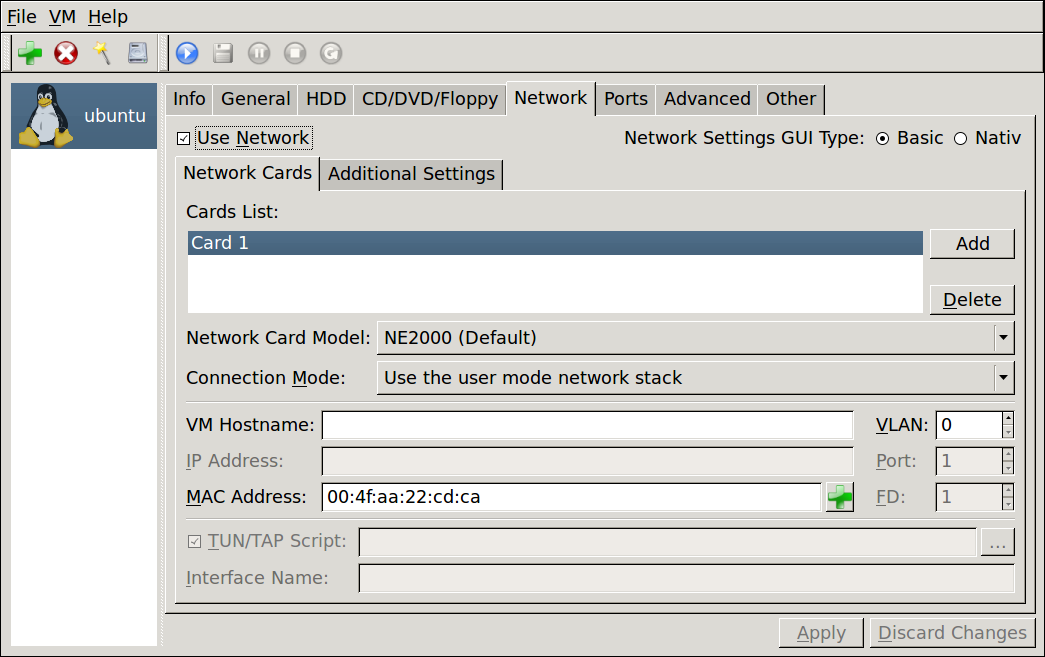Click the green plus Add VM icon

pyautogui.click(x=30, y=53)
